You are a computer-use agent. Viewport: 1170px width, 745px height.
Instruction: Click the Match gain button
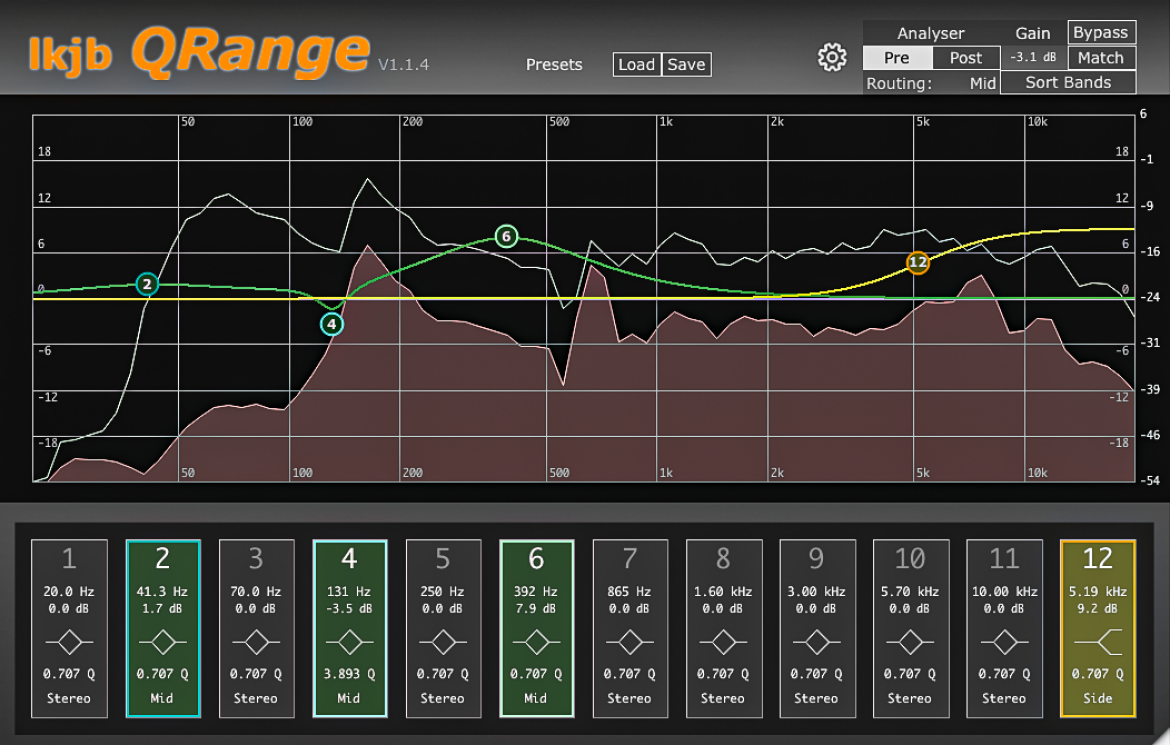coord(1101,57)
